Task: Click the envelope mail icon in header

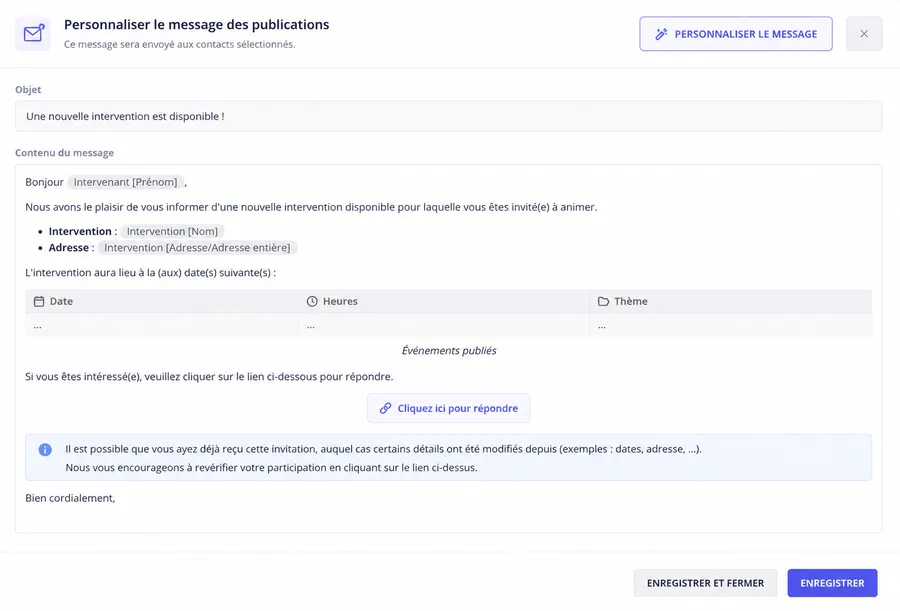Action: (33, 33)
